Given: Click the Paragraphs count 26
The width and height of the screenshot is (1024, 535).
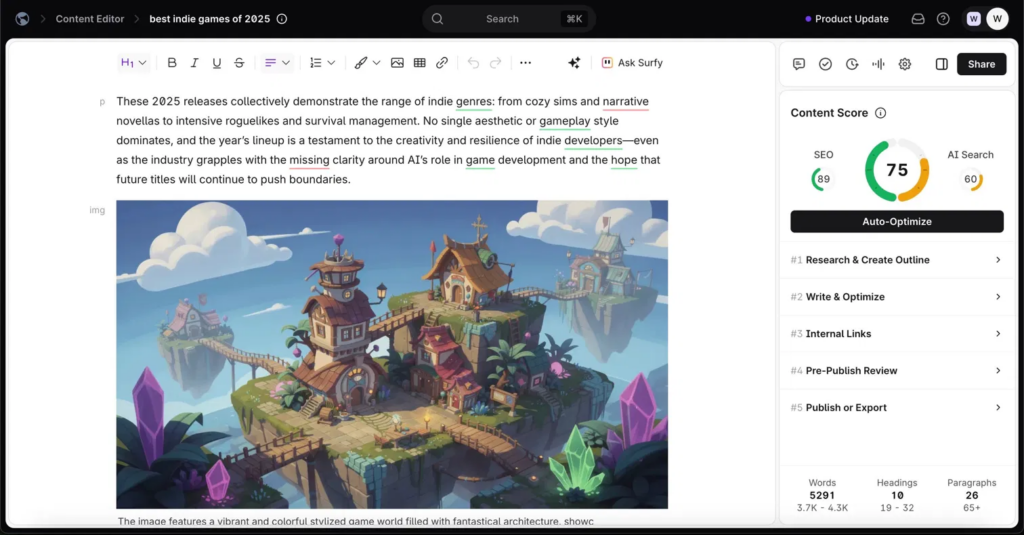Looking at the screenshot, I should point(972,496).
